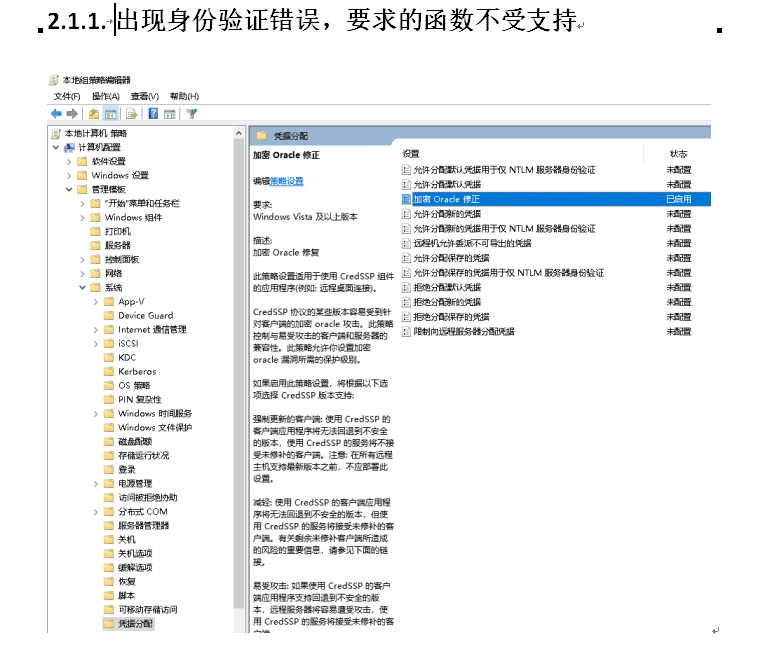Select the iSCSI tree item
The height and width of the screenshot is (648, 763).
point(128,343)
